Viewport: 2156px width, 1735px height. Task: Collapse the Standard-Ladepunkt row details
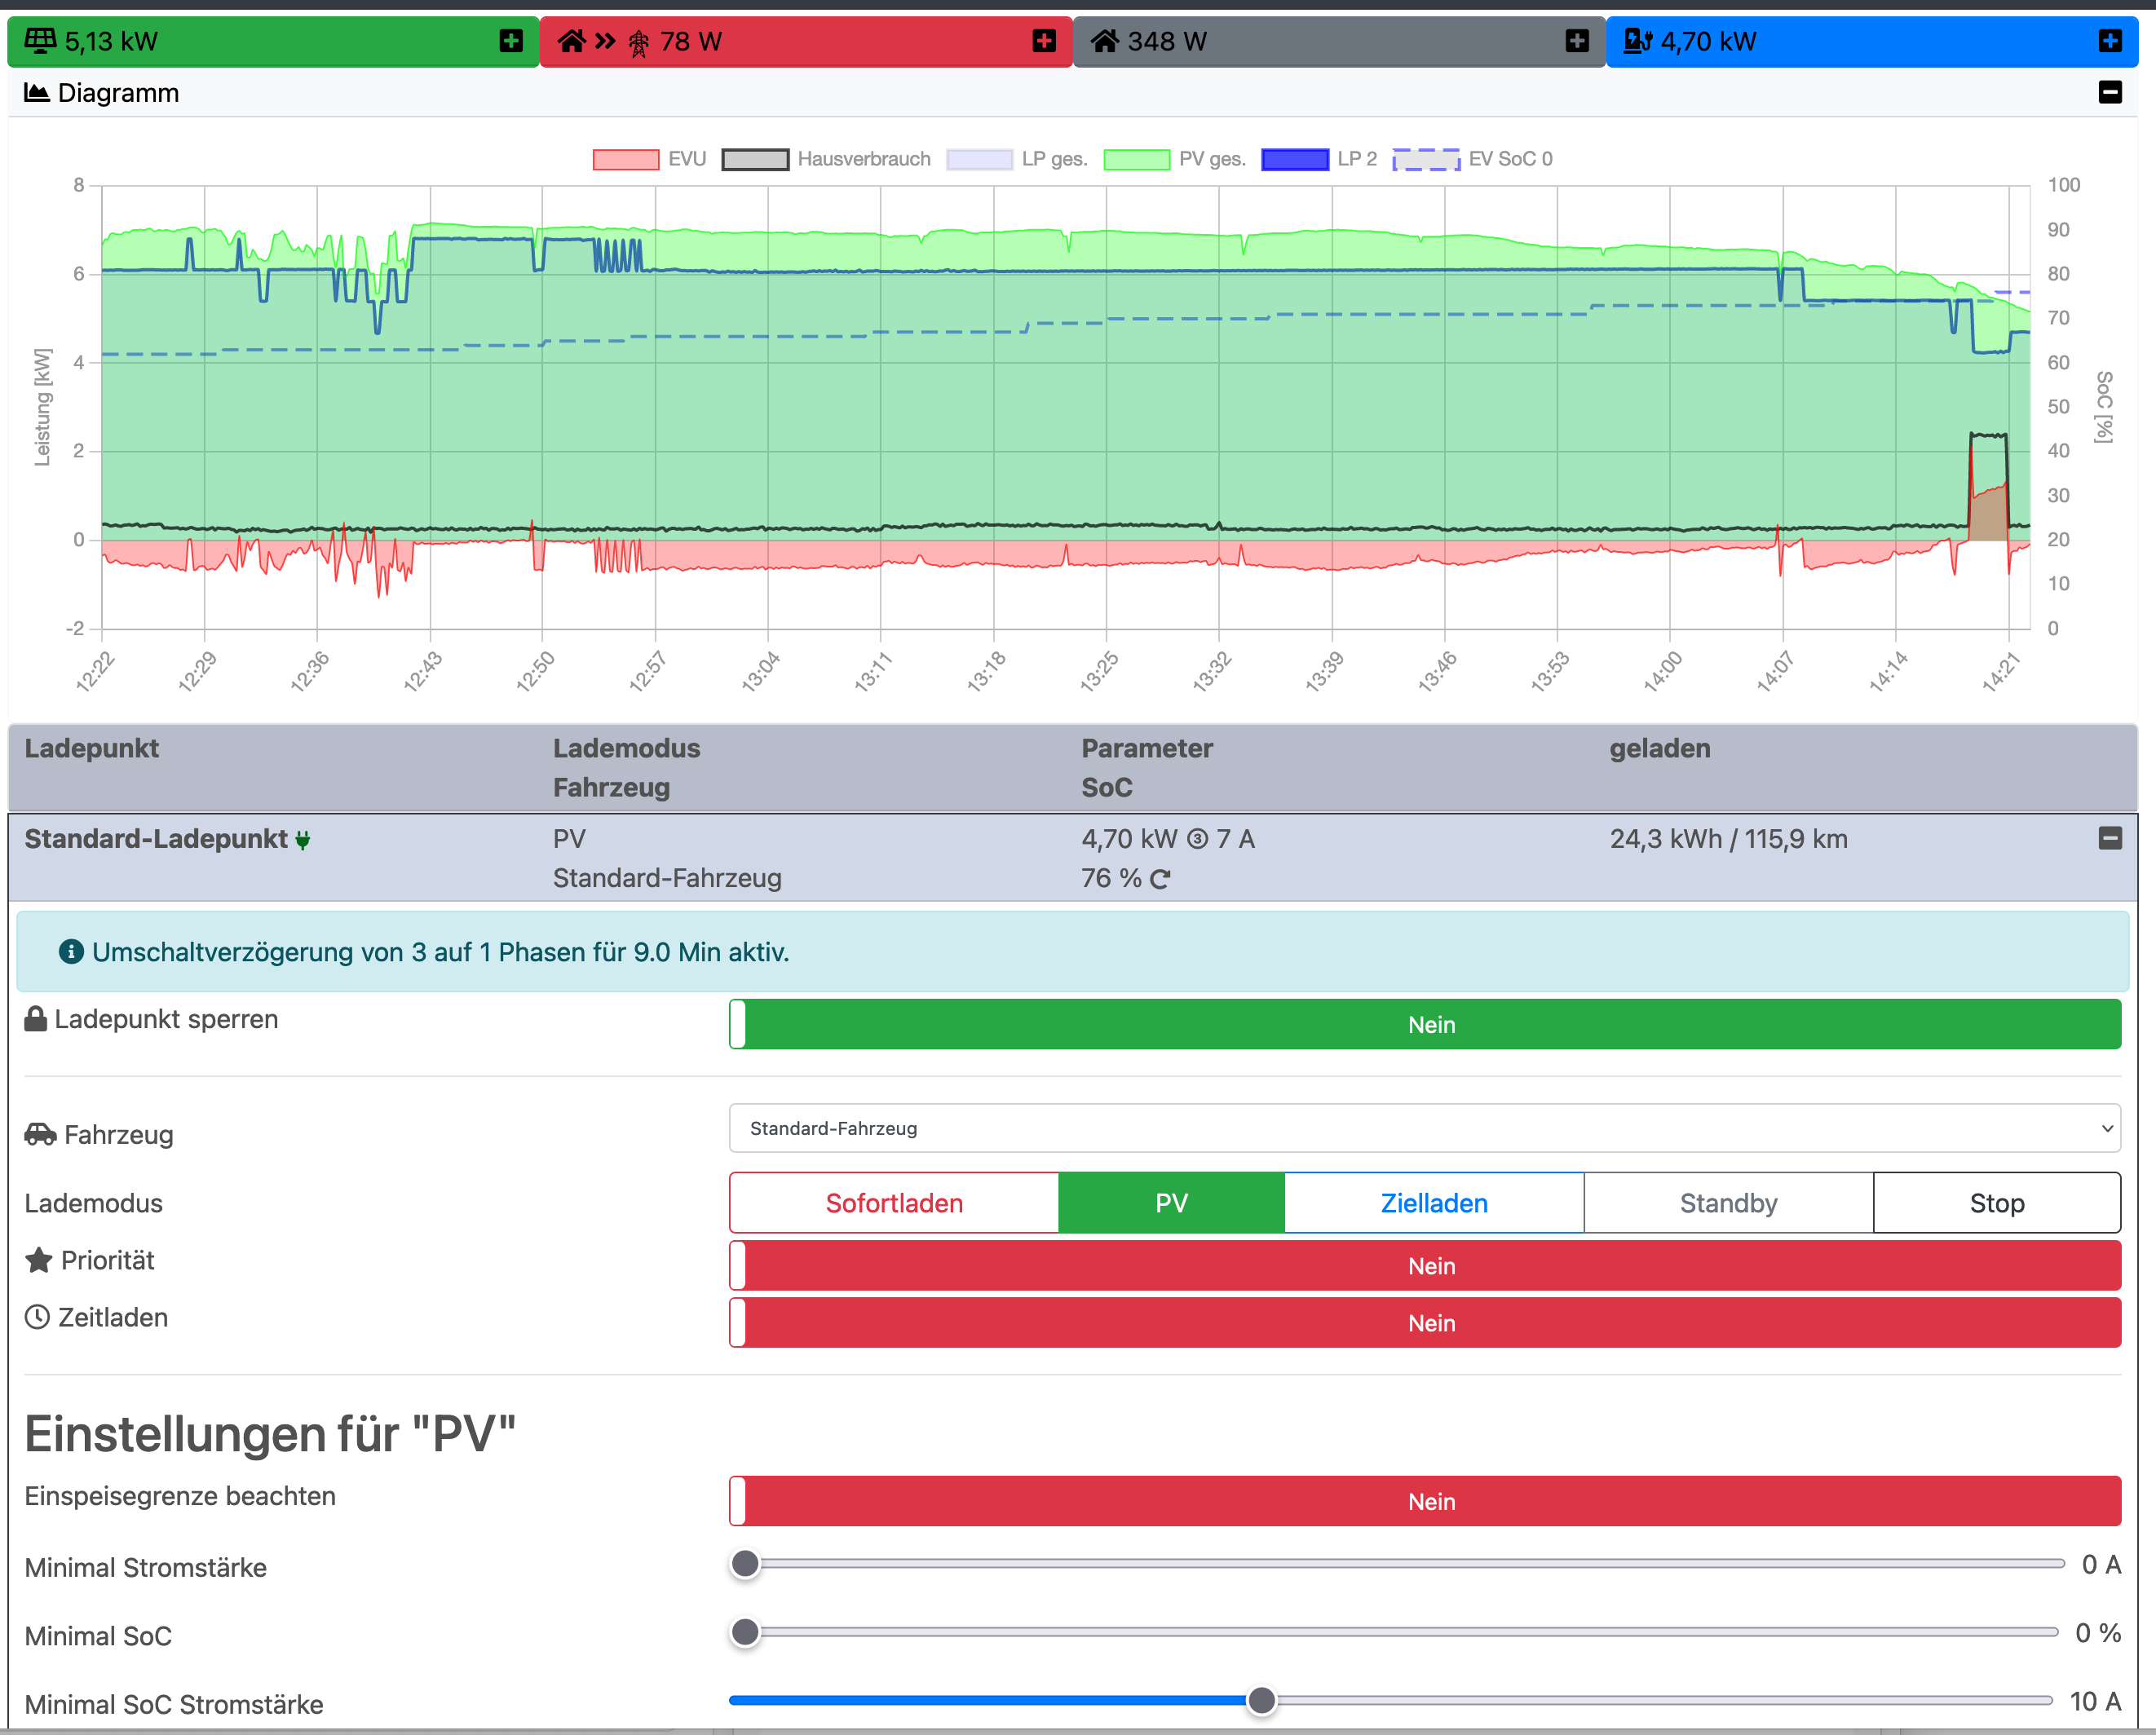click(2110, 838)
